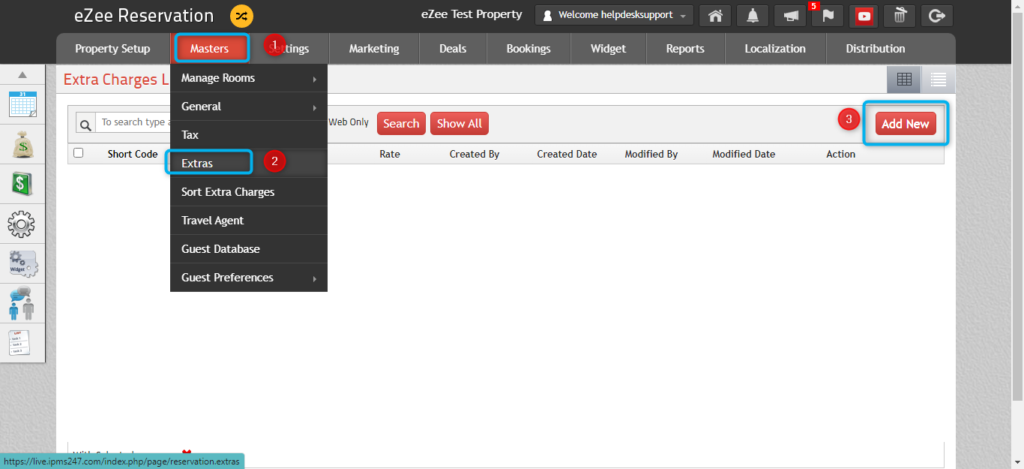1024x469 pixels.
Task: Click the green dollar icon in sidebar
Action: [x=23, y=184]
